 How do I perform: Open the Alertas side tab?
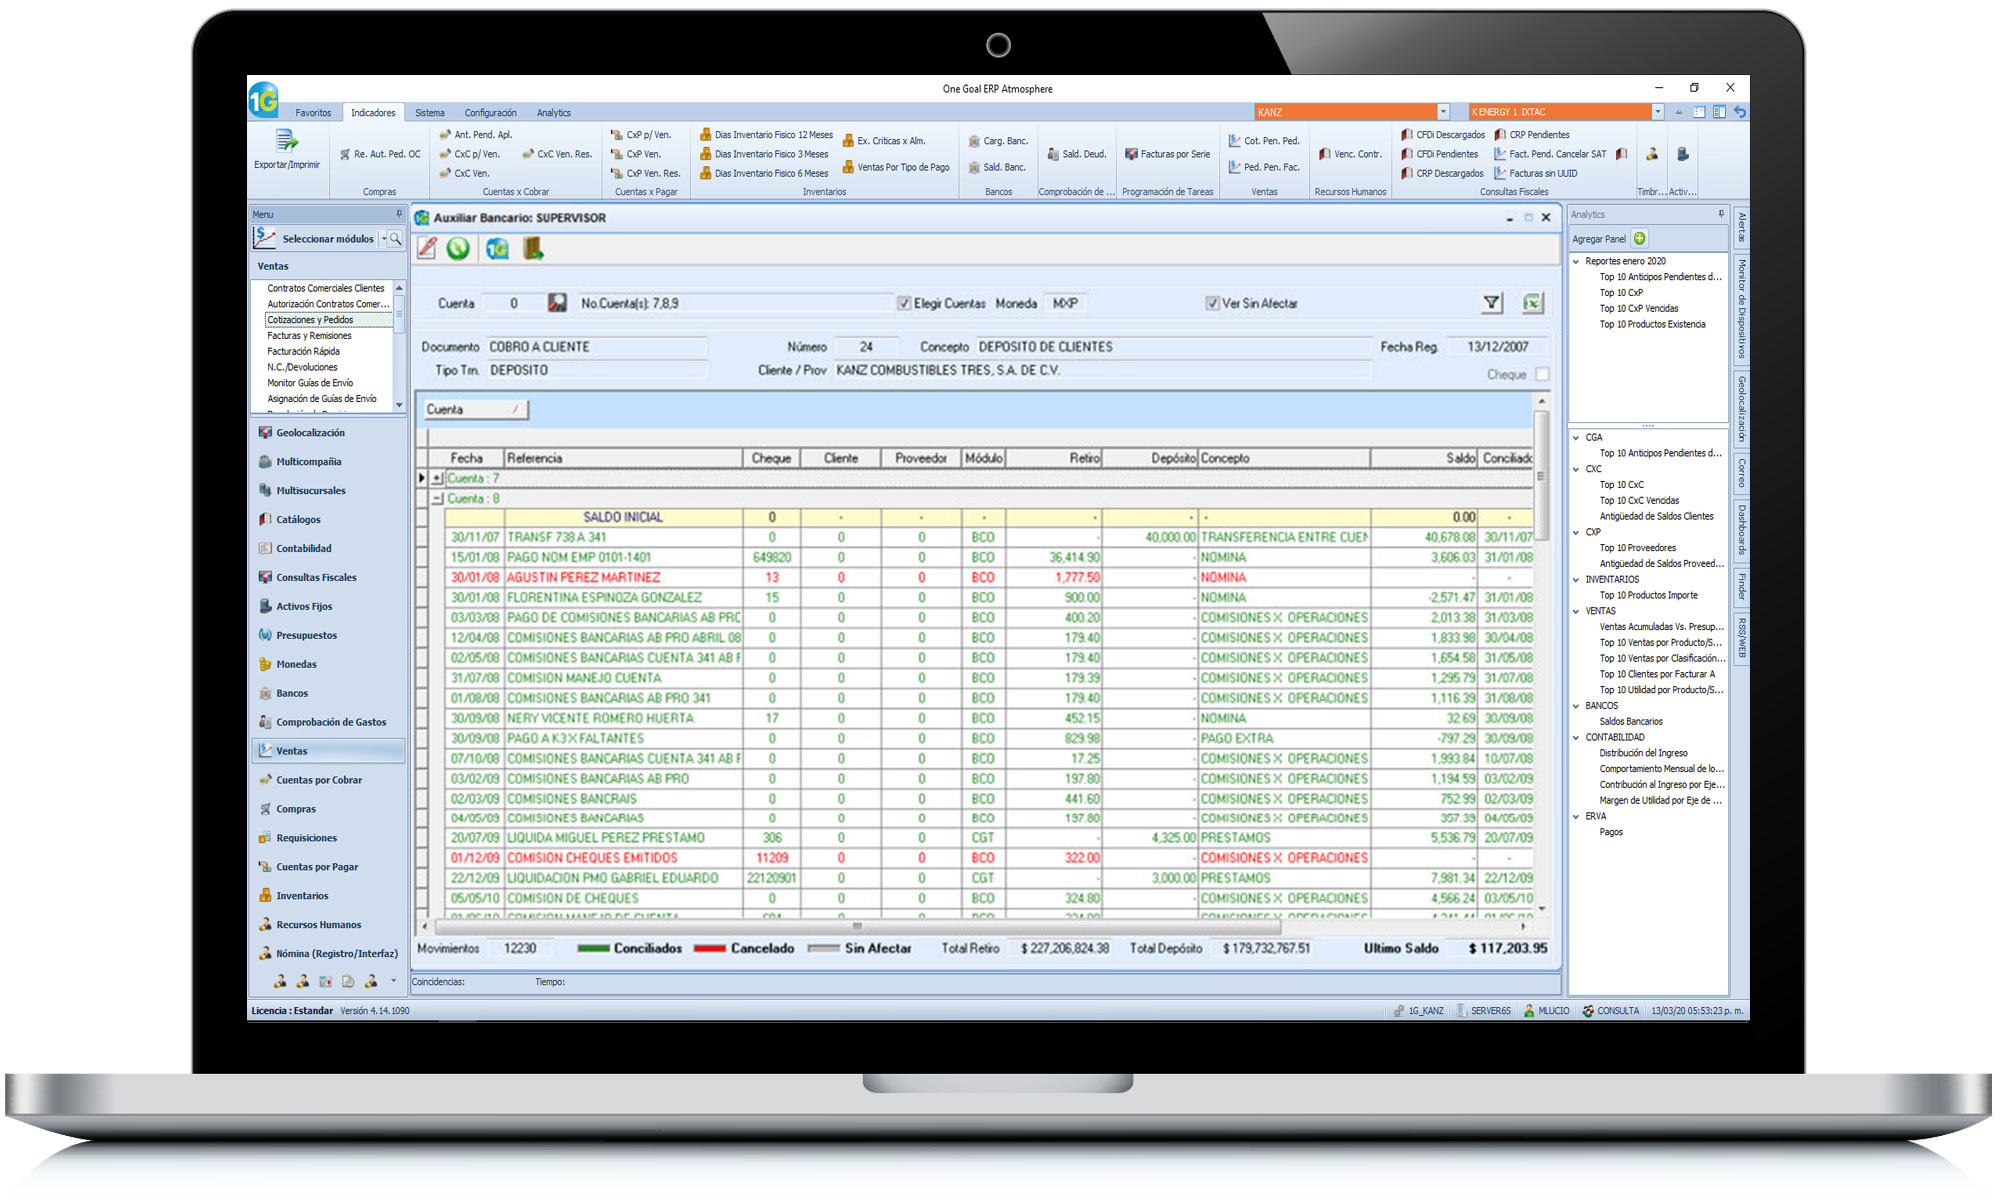point(1741,228)
